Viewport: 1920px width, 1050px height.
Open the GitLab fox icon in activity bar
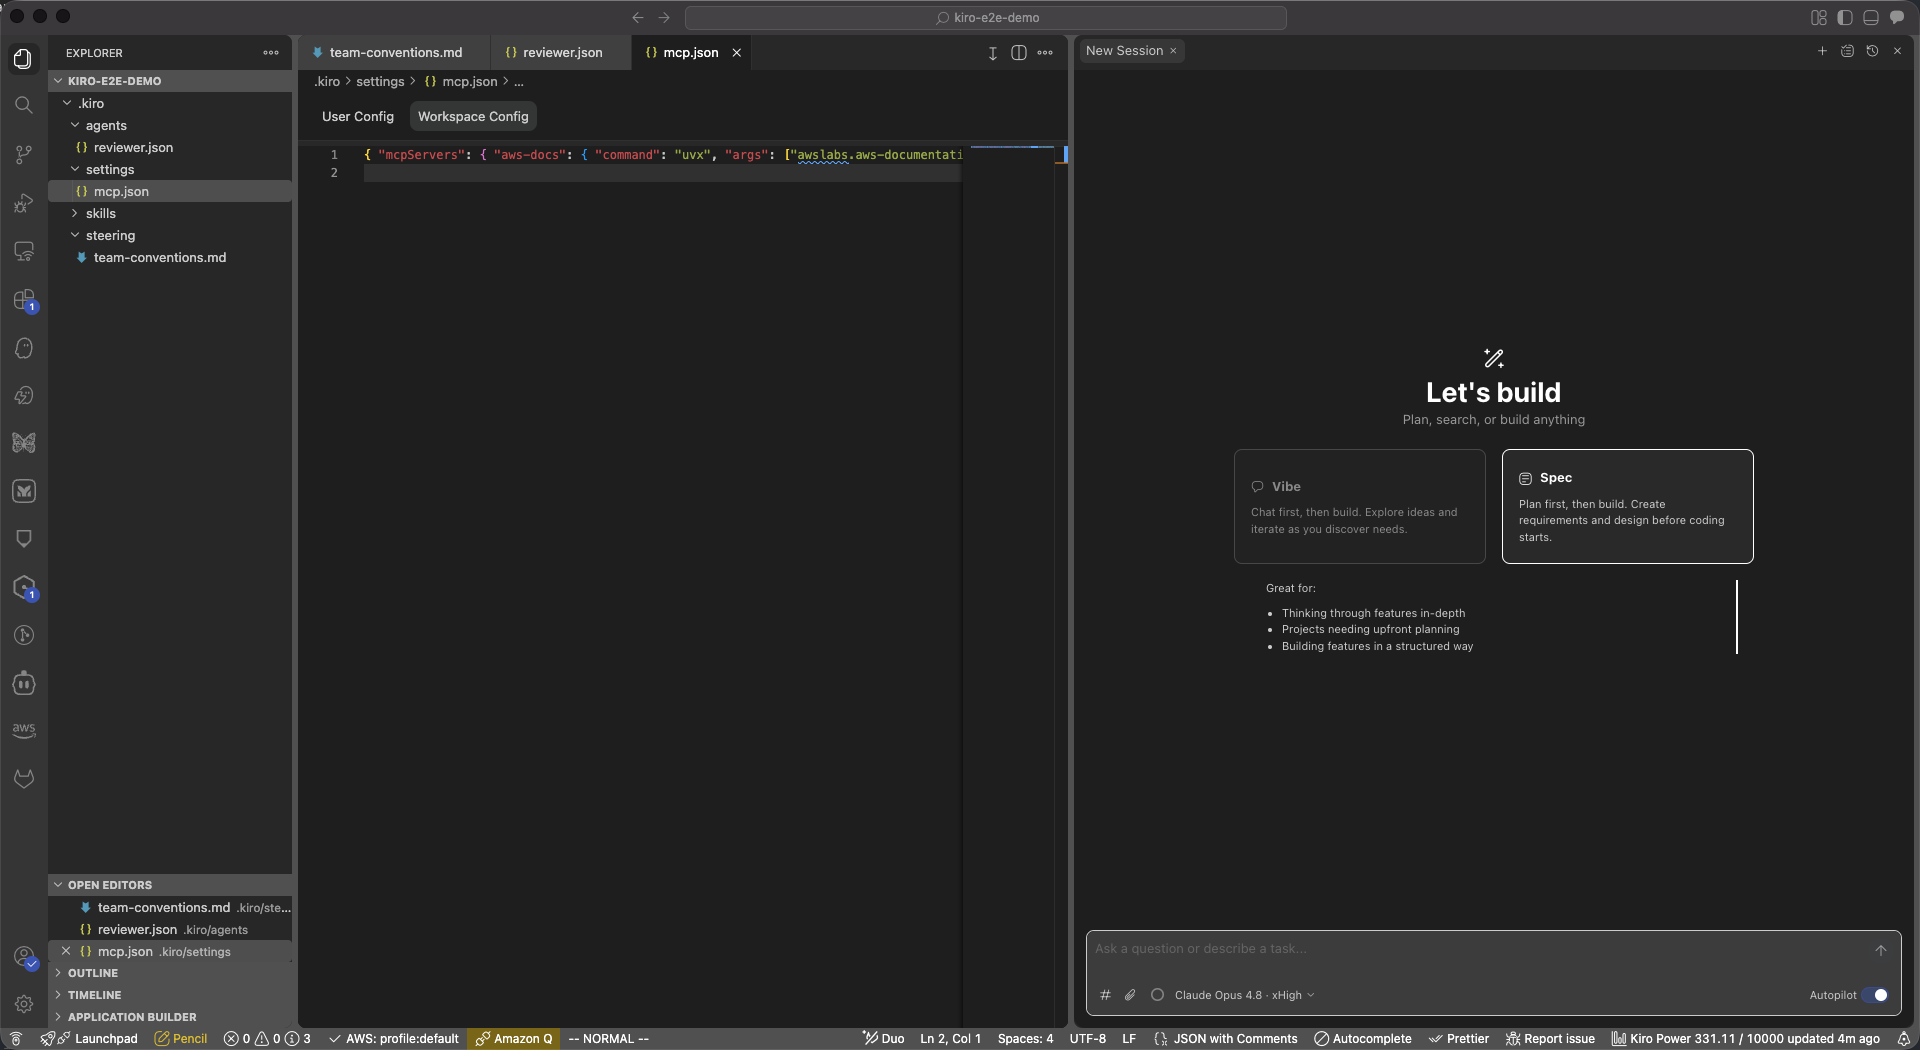[x=23, y=778]
